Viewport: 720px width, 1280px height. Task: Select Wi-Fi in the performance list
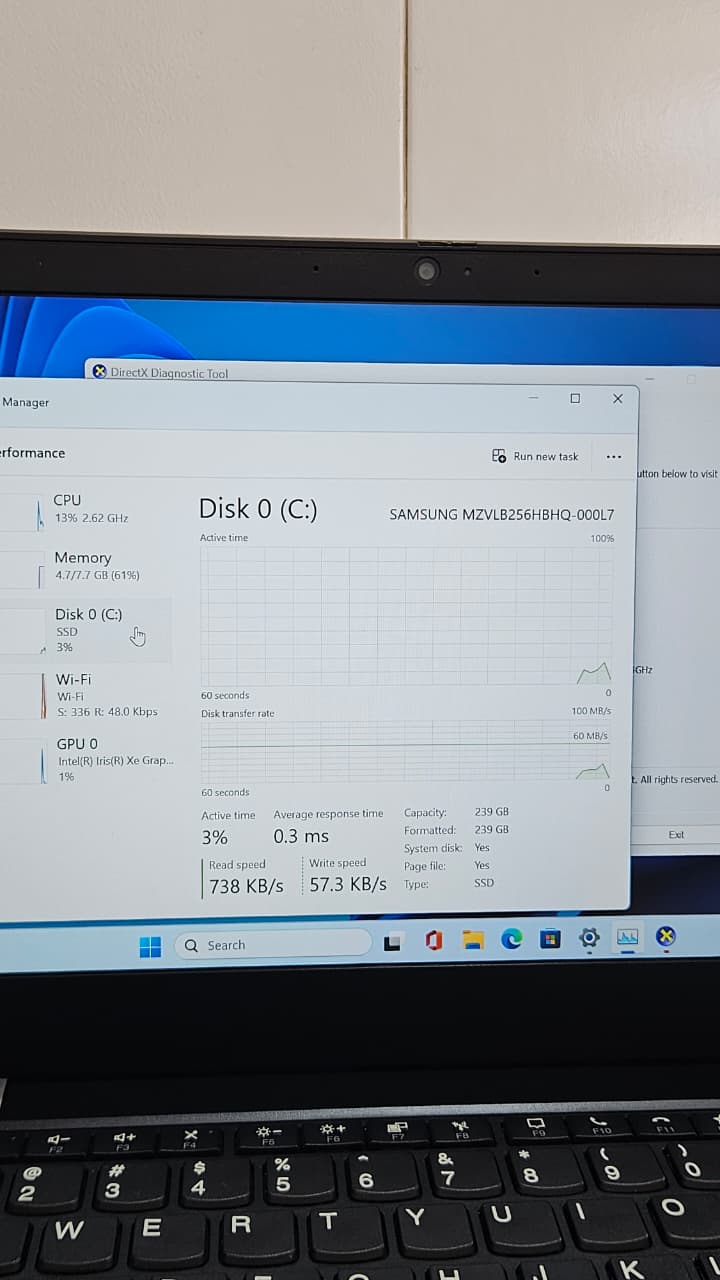(x=86, y=695)
